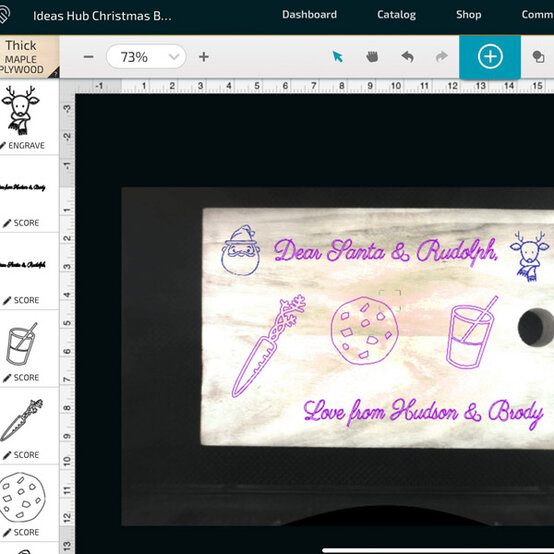Open the Dashboard menu
Screen dimensions: 554x554
[x=309, y=14]
